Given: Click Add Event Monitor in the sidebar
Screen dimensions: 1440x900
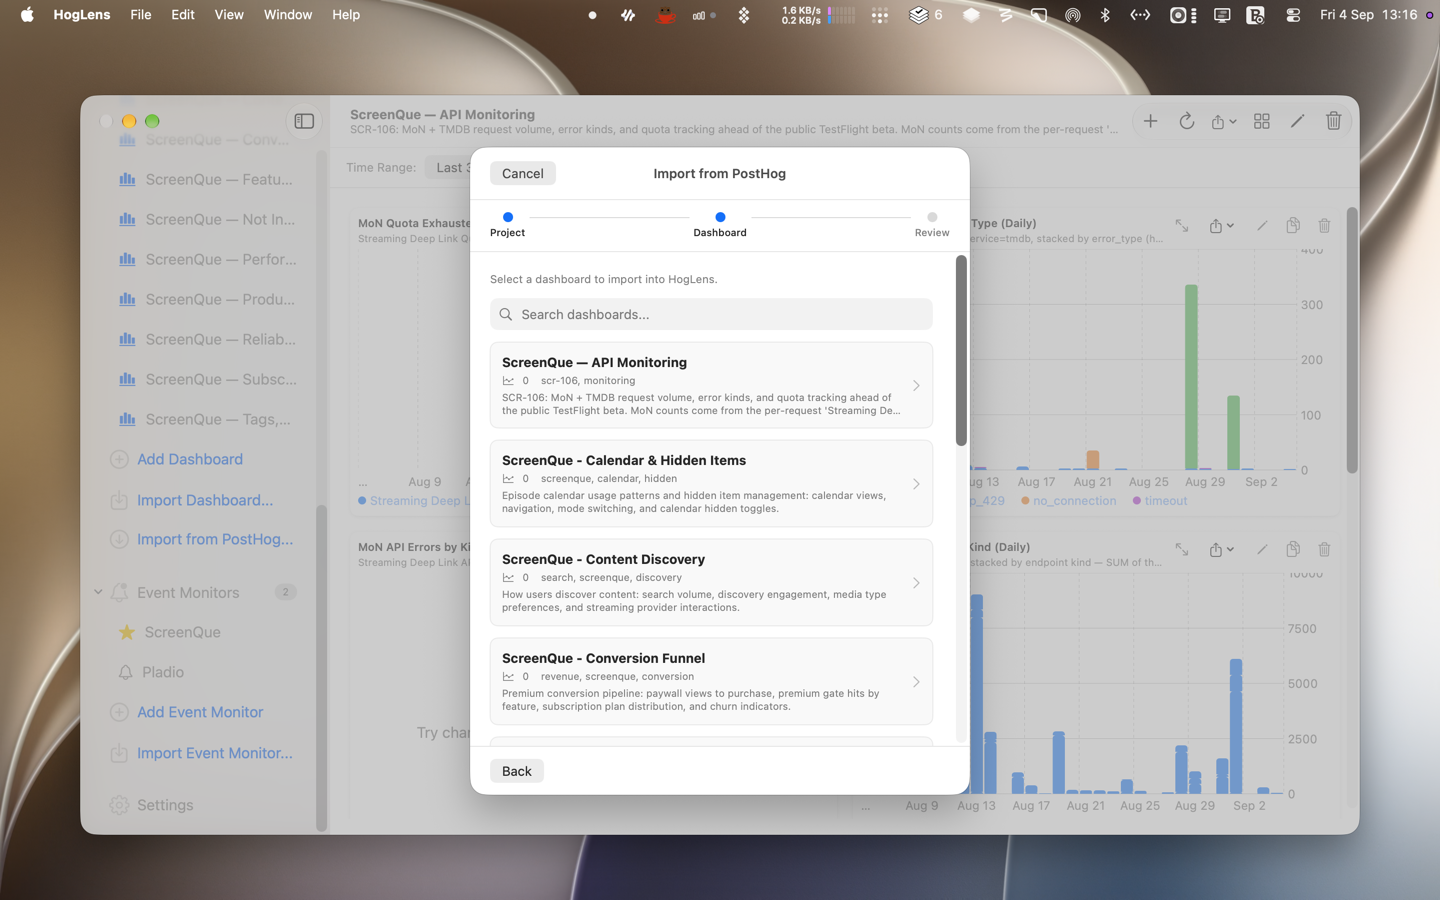Looking at the screenshot, I should click(x=187, y=713).
